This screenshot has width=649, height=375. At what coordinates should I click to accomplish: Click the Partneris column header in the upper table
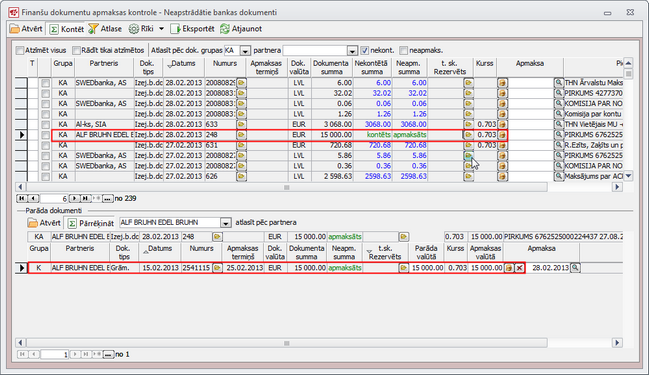click(104, 67)
